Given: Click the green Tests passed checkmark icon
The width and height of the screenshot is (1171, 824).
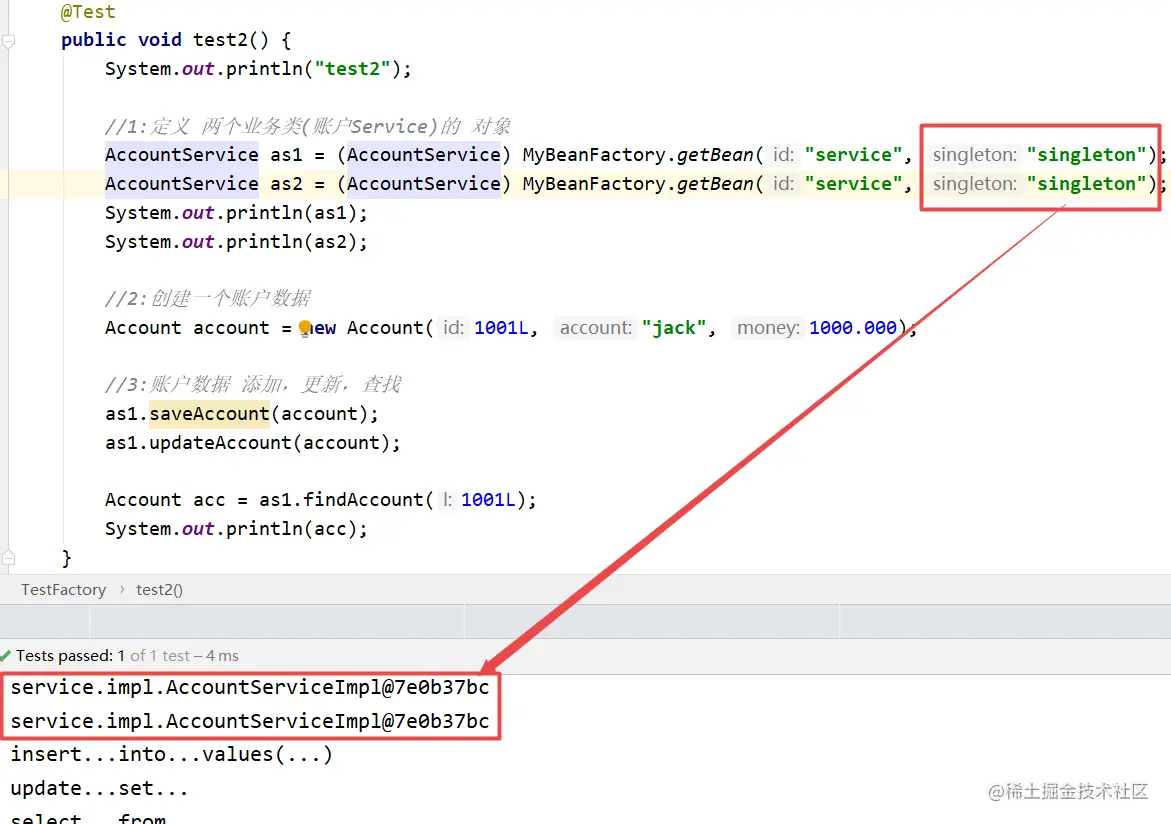Looking at the screenshot, I should pos(6,656).
